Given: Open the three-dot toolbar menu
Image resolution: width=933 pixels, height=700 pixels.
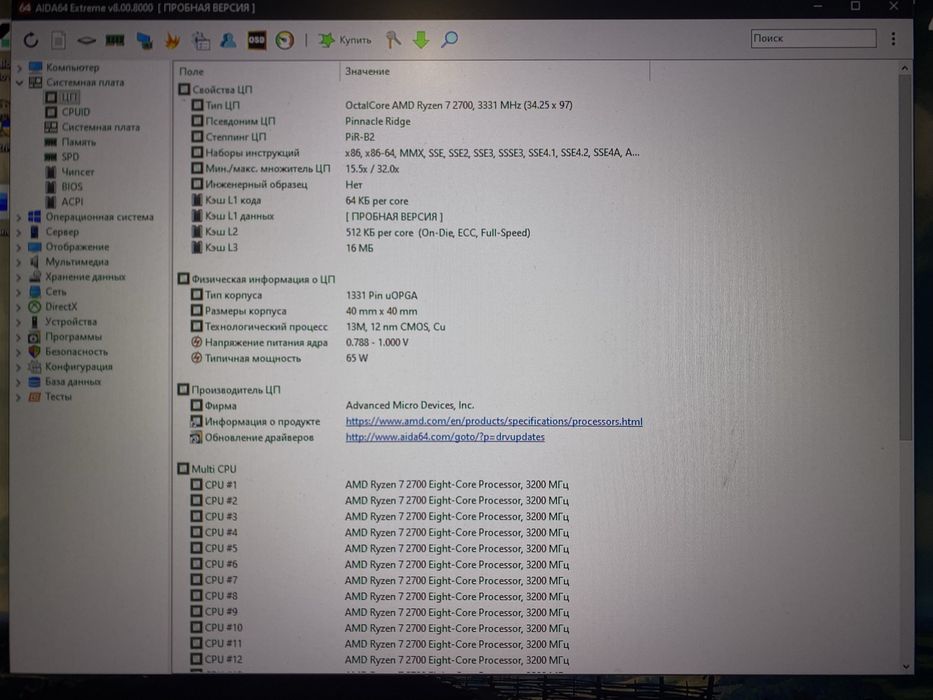Looking at the screenshot, I should coord(893,39).
